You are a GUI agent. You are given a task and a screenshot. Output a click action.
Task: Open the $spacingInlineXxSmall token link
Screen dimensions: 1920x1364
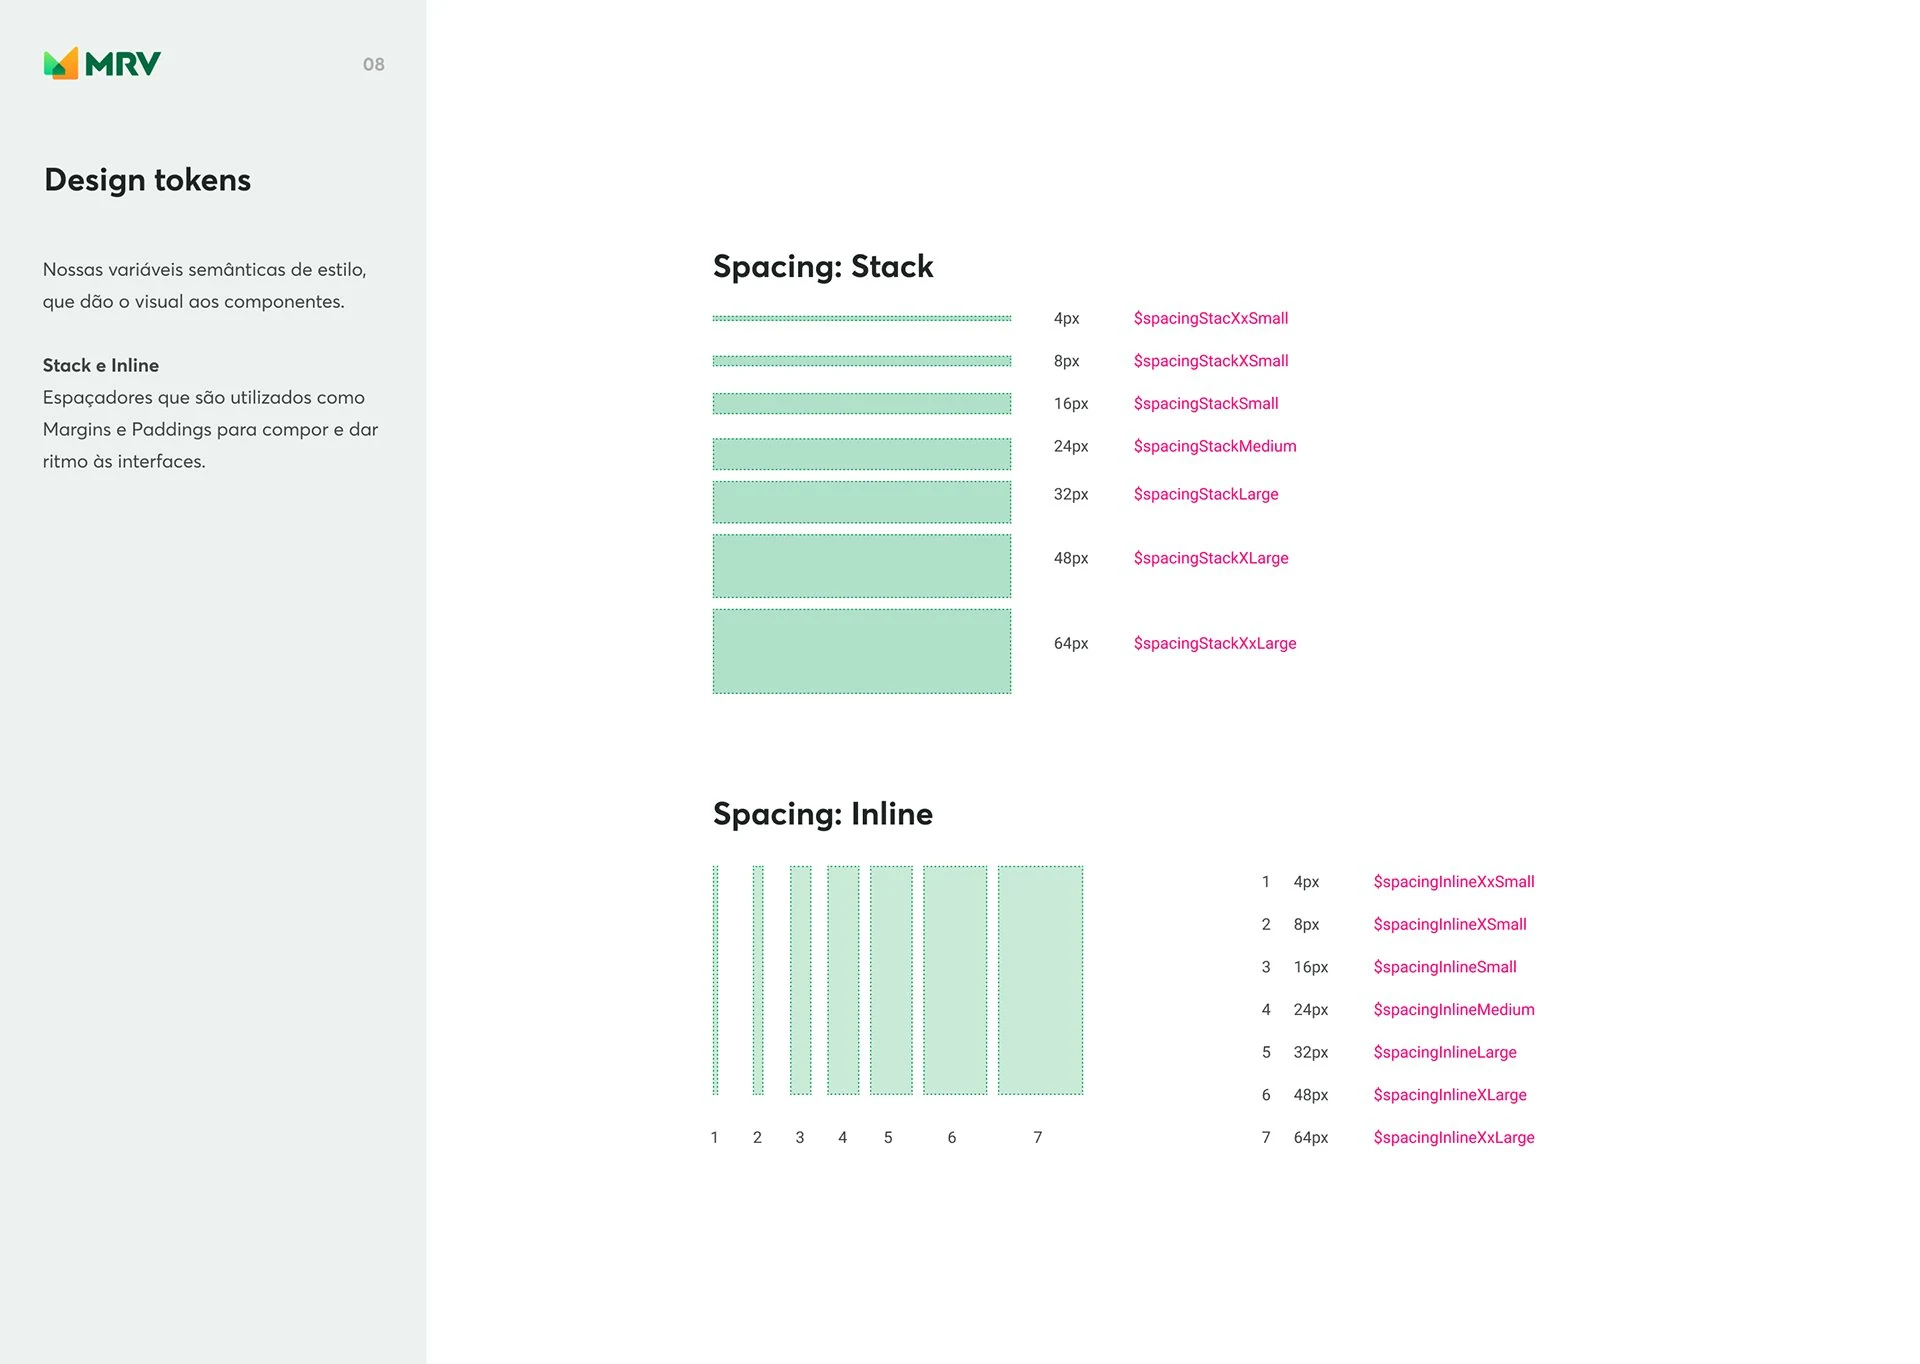[1453, 882]
